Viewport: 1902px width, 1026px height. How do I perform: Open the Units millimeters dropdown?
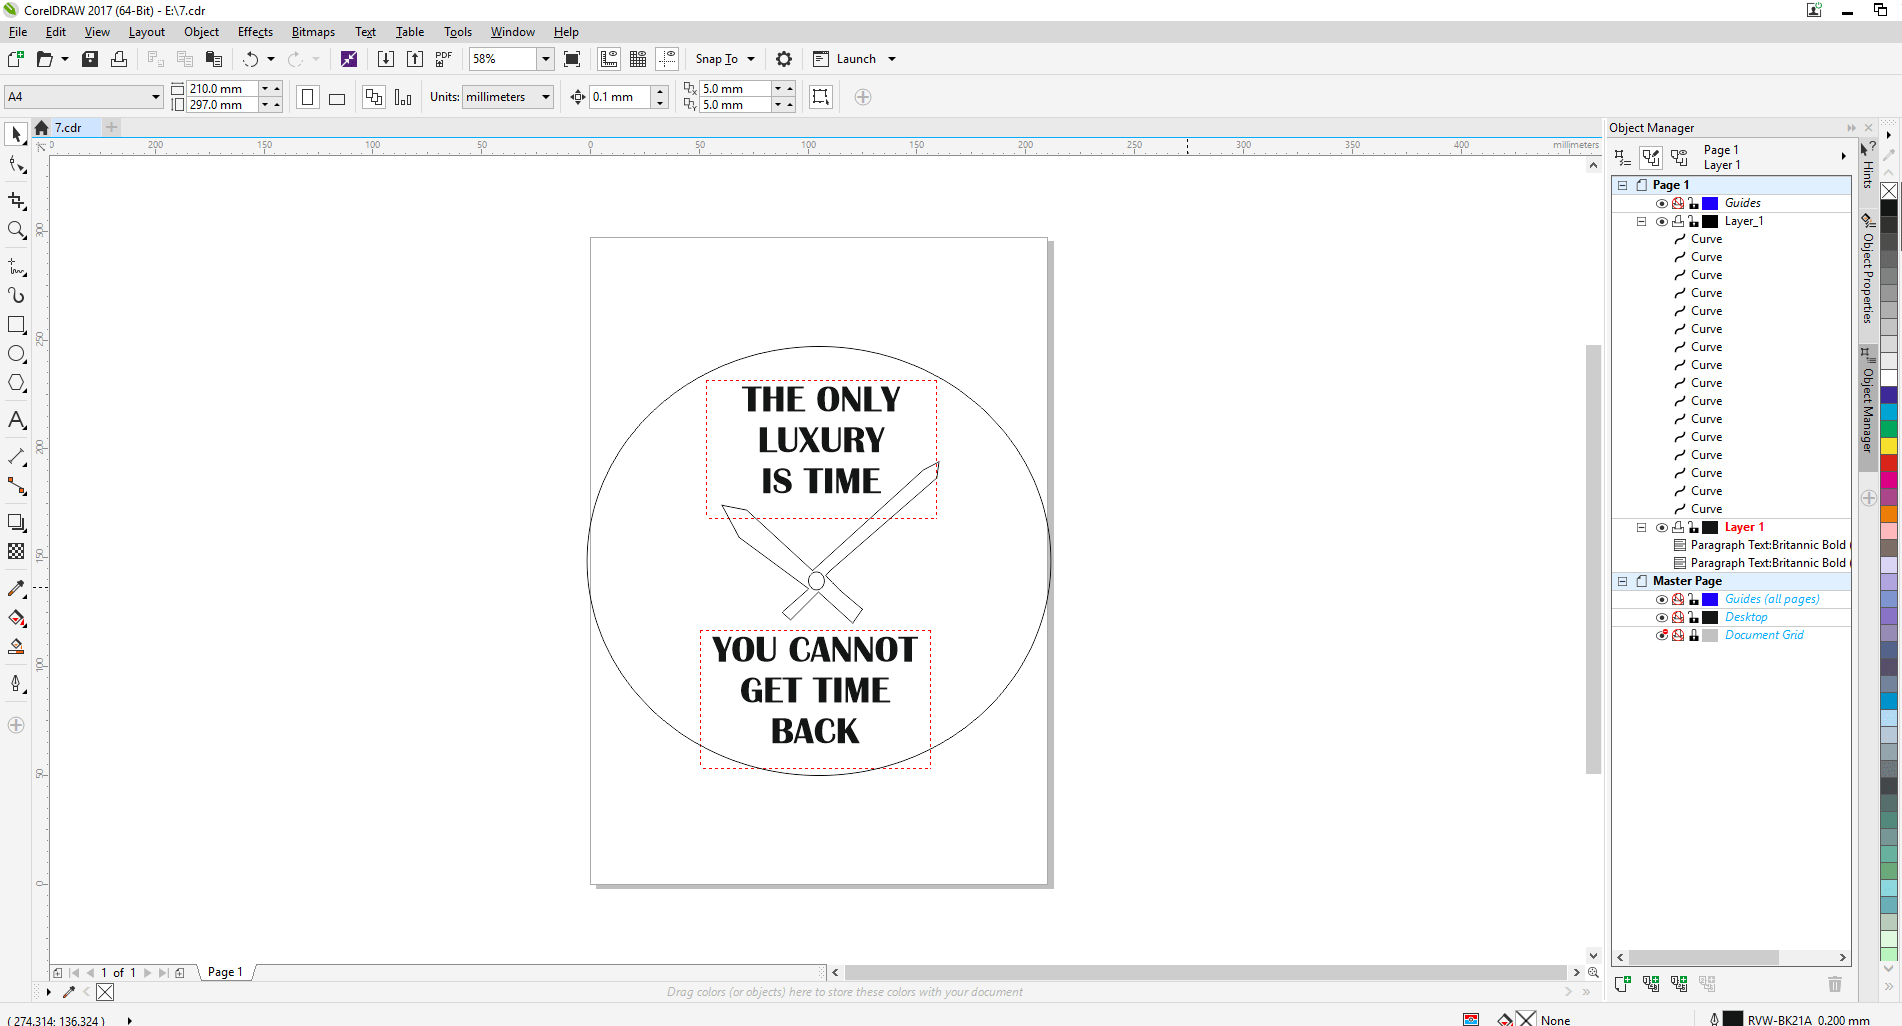point(545,97)
